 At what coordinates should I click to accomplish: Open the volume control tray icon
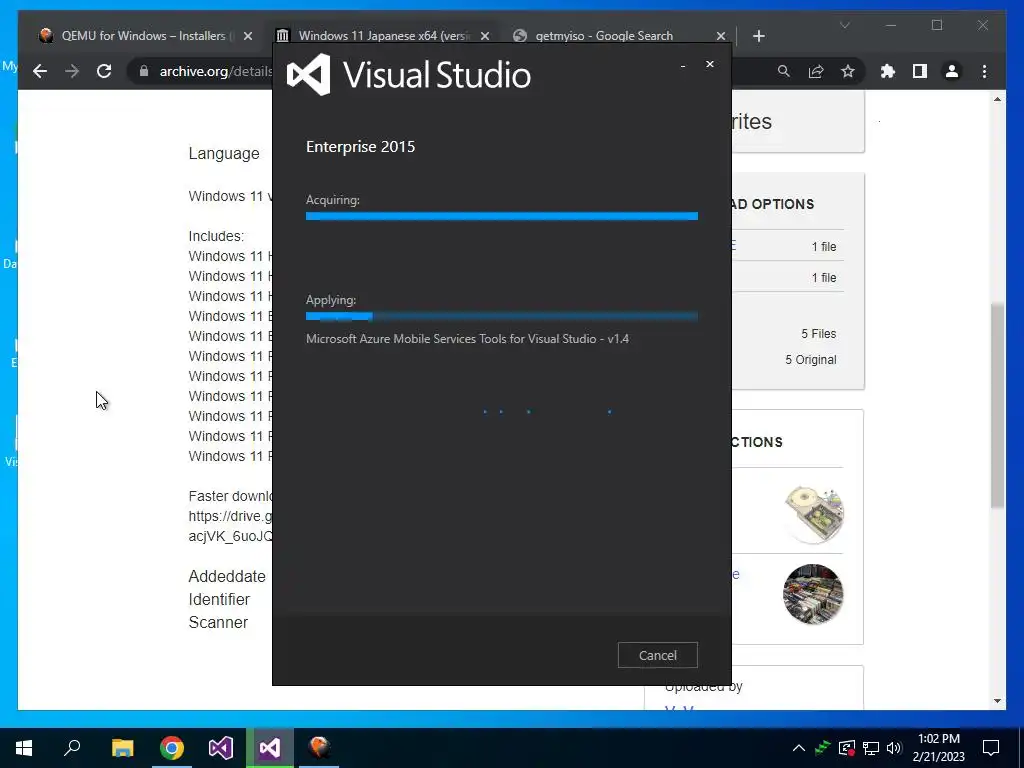tap(894, 748)
